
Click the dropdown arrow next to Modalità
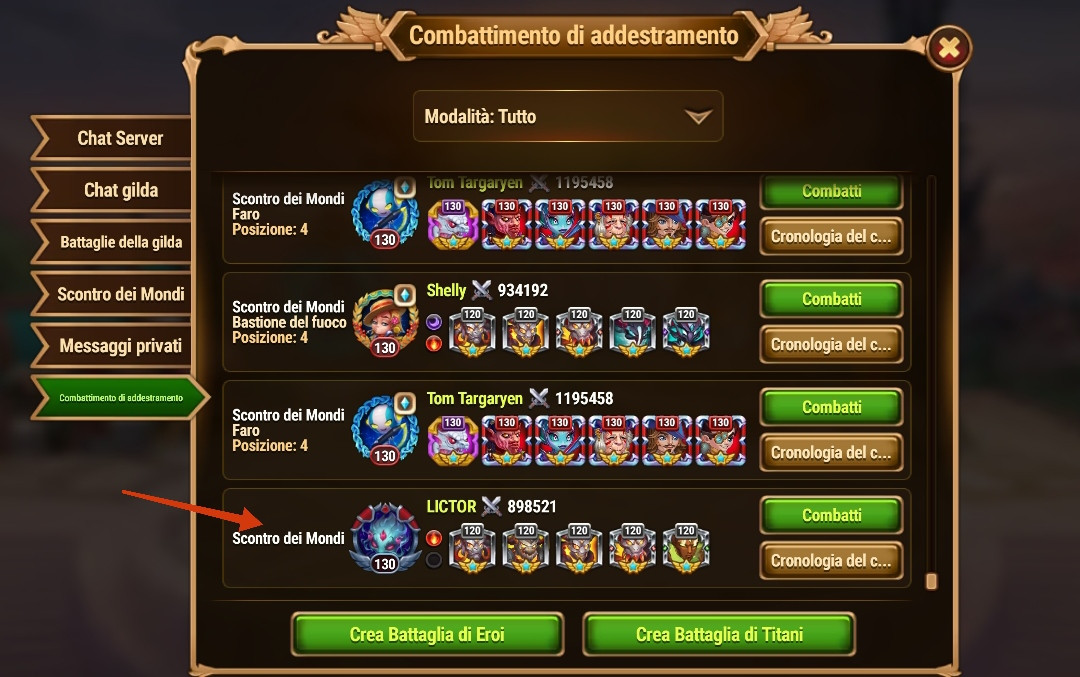(x=698, y=117)
